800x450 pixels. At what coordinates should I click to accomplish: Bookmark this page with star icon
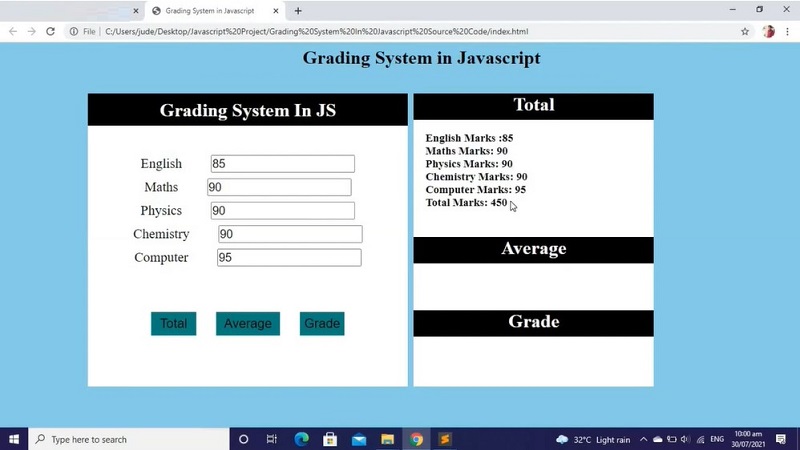[x=745, y=32]
